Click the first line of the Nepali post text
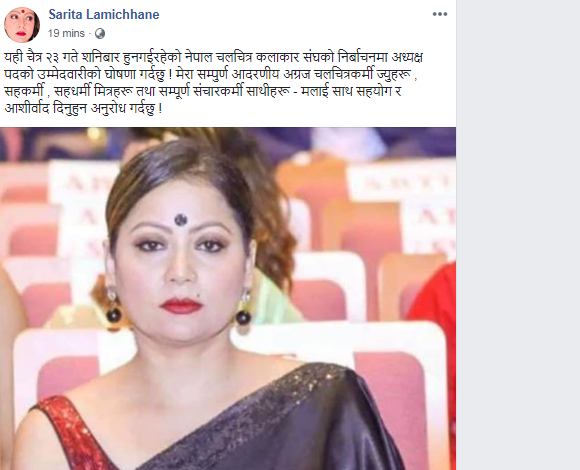This screenshot has height=470, width=580. 213,58
